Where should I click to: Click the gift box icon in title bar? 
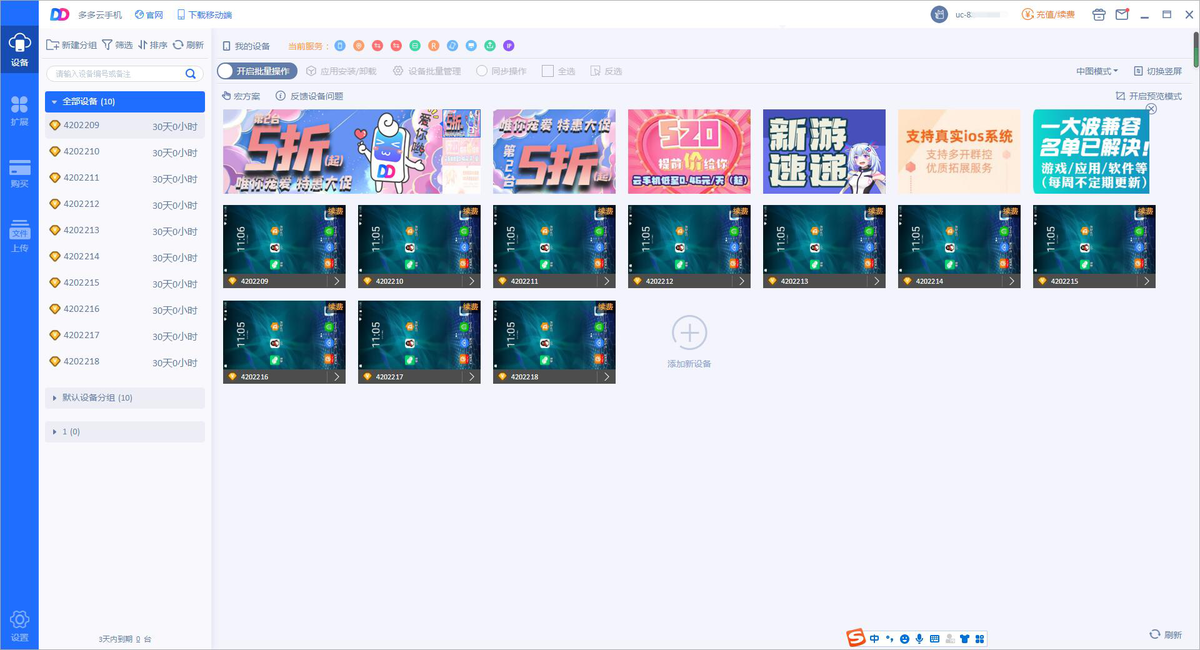[1099, 15]
